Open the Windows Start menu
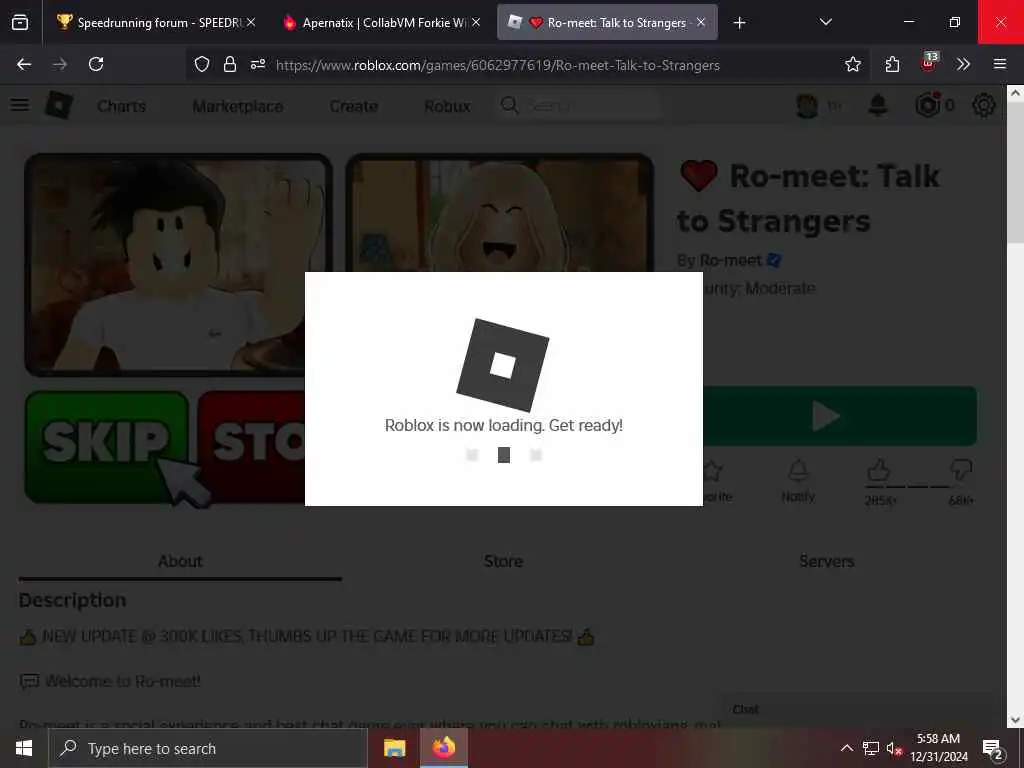The height and width of the screenshot is (768, 1024). click(24, 748)
